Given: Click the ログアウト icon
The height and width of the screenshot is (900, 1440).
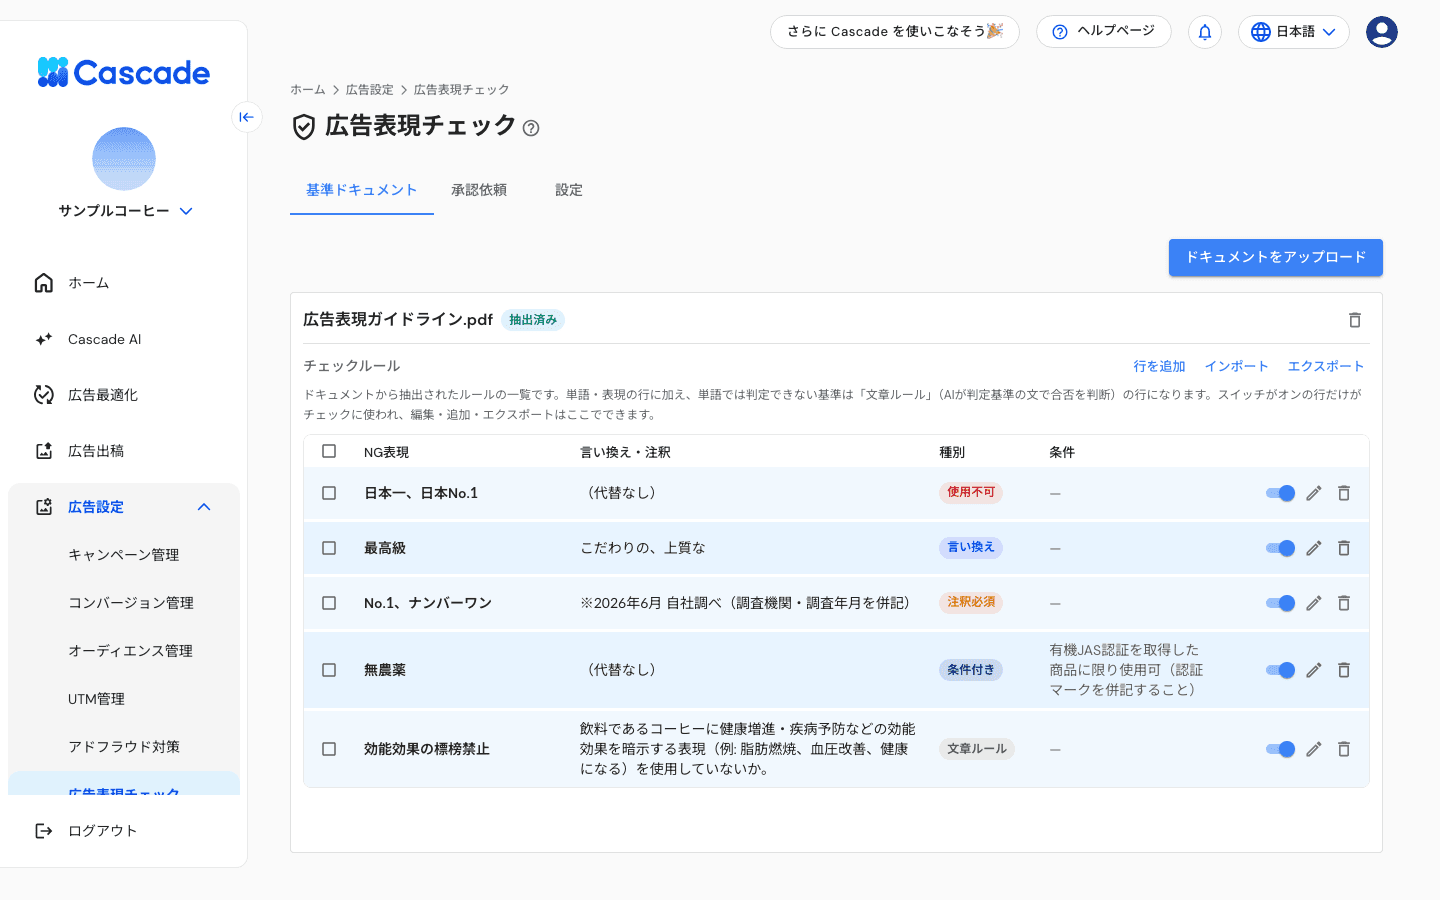Looking at the screenshot, I should [x=44, y=831].
